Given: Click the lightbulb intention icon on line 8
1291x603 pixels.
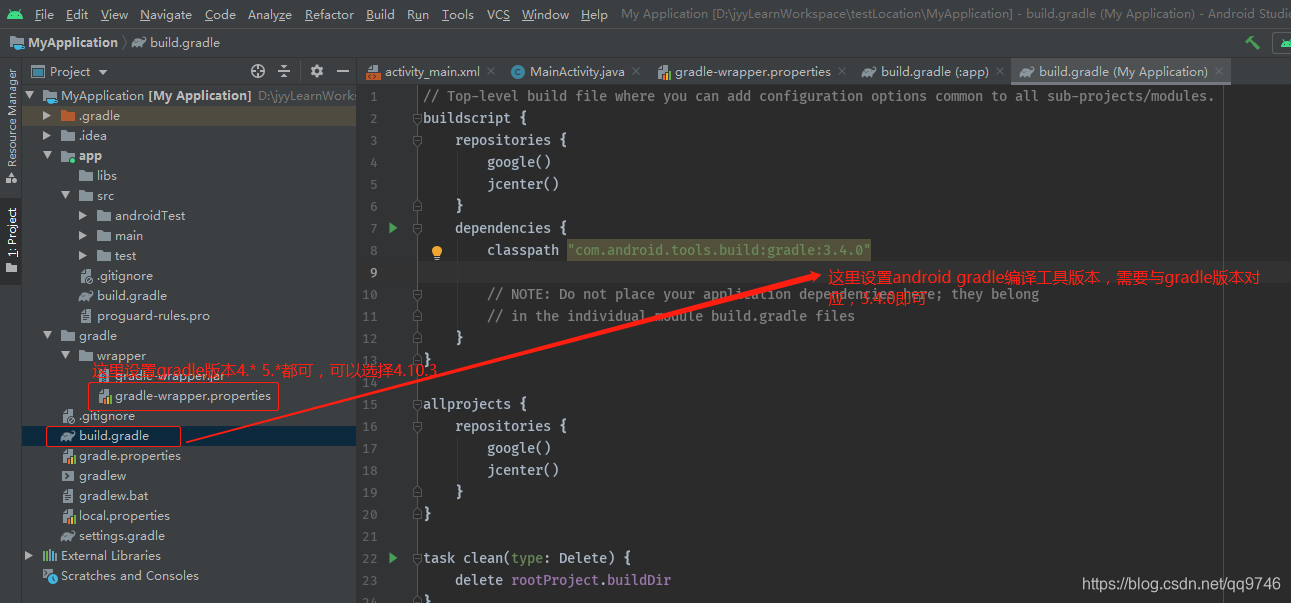Looking at the screenshot, I should [437, 252].
